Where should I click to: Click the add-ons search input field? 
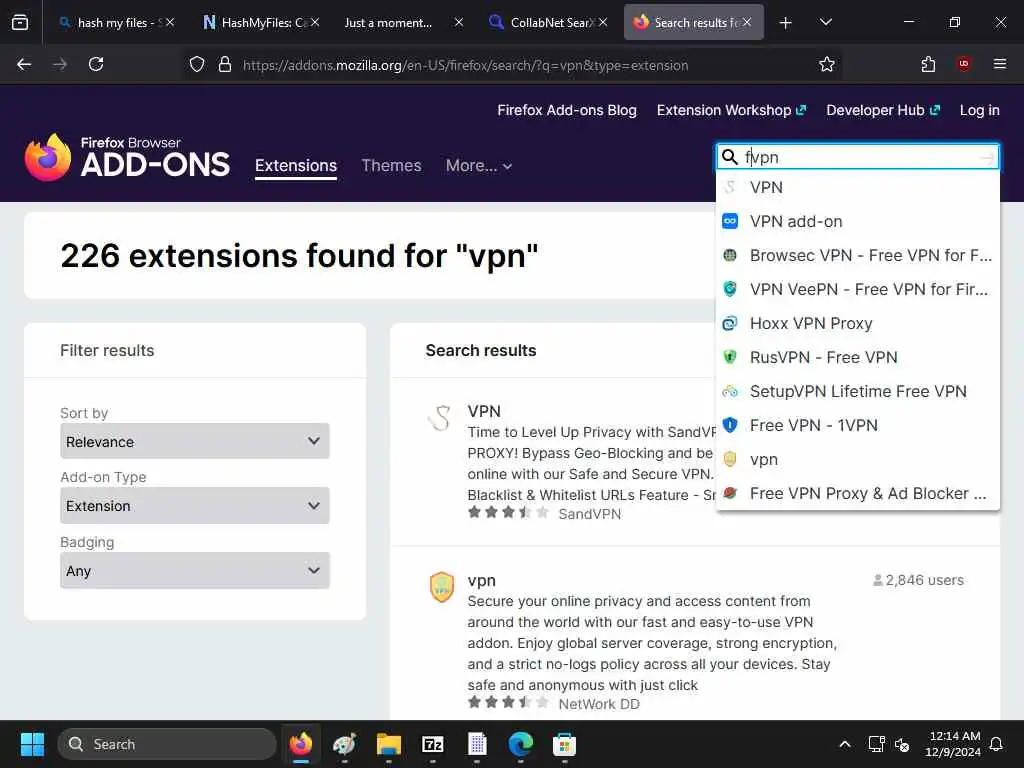859,157
